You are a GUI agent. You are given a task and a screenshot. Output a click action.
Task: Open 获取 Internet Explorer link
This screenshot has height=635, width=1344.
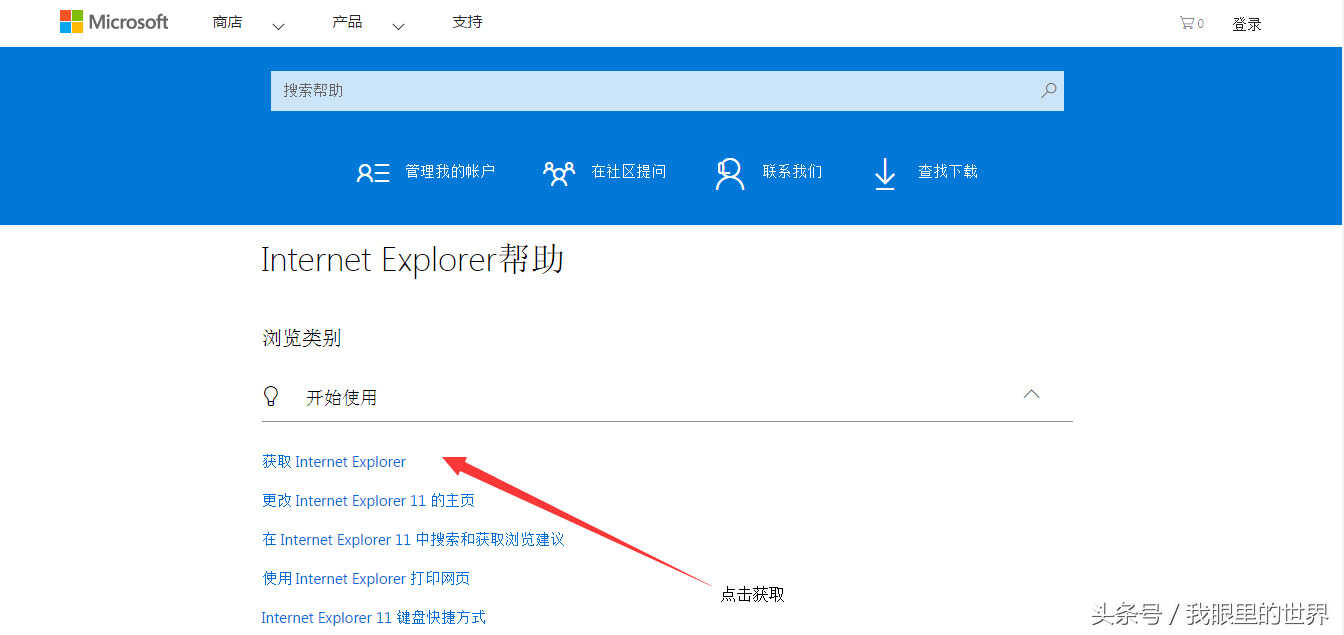coord(334,462)
